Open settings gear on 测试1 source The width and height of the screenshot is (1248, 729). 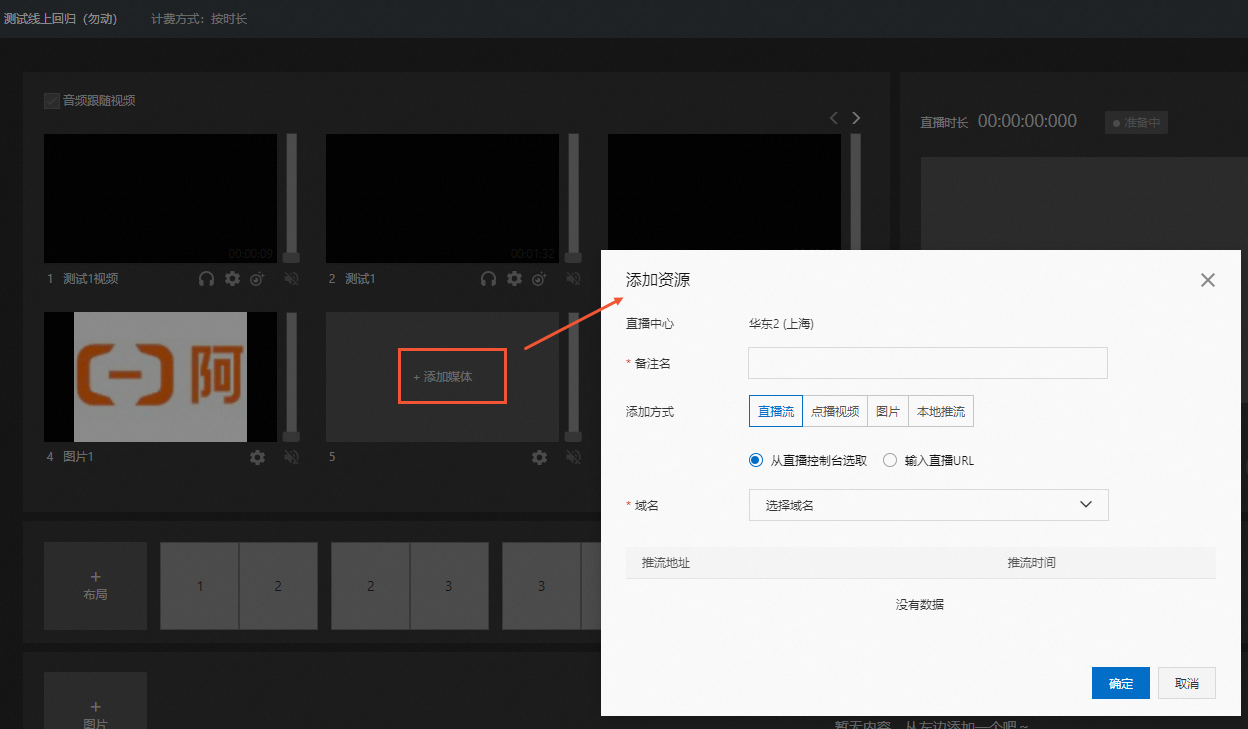[x=513, y=278]
